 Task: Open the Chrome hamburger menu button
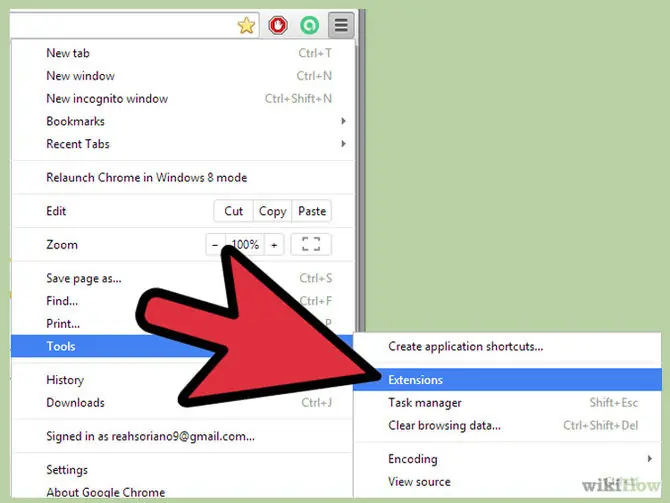coord(341,25)
